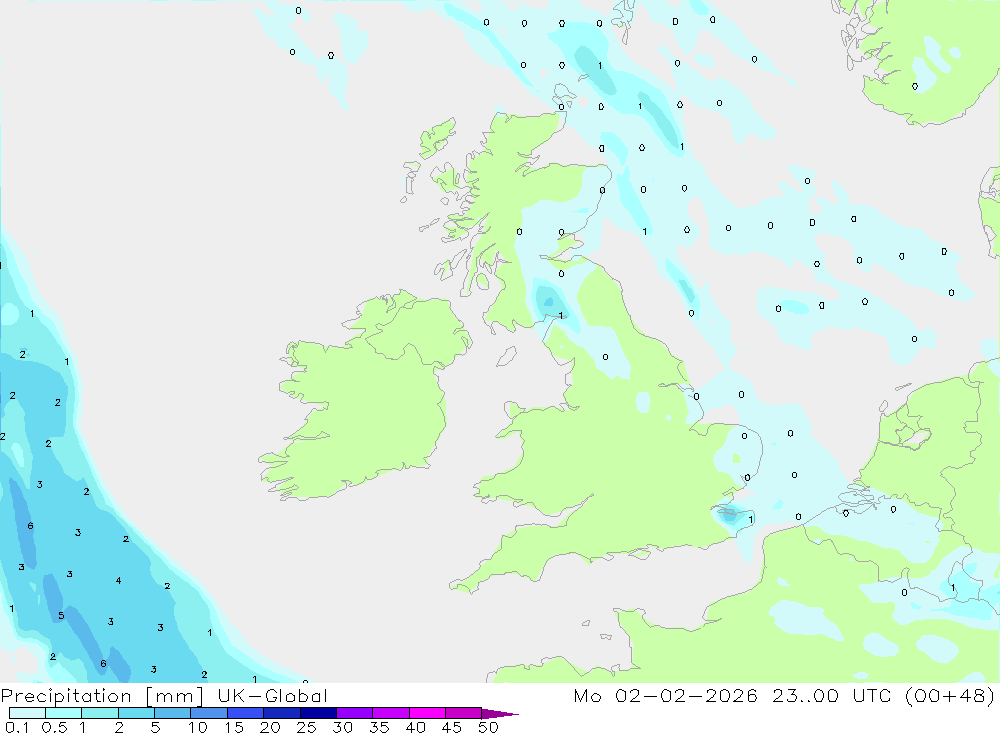1000x733 pixels.
Task: Click the '40' legend scale label
Action: [415, 727]
